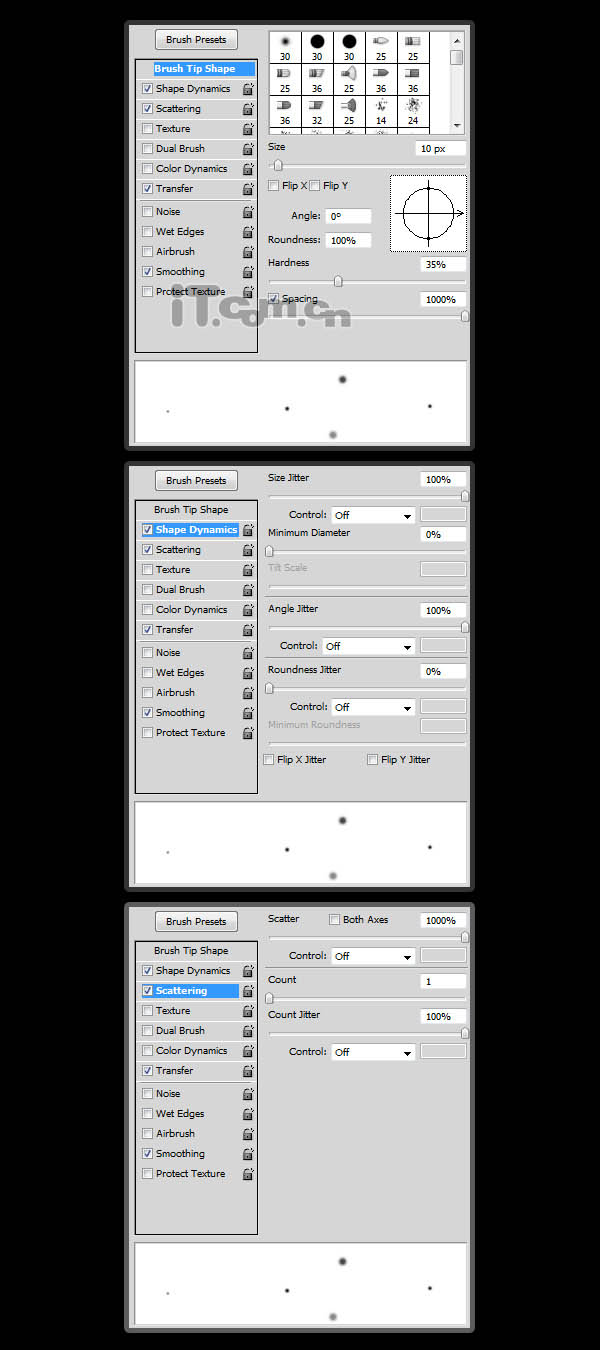Enable the Flip X Jitter checkbox
Screen dimensions: 600x1350
click(x=269, y=760)
